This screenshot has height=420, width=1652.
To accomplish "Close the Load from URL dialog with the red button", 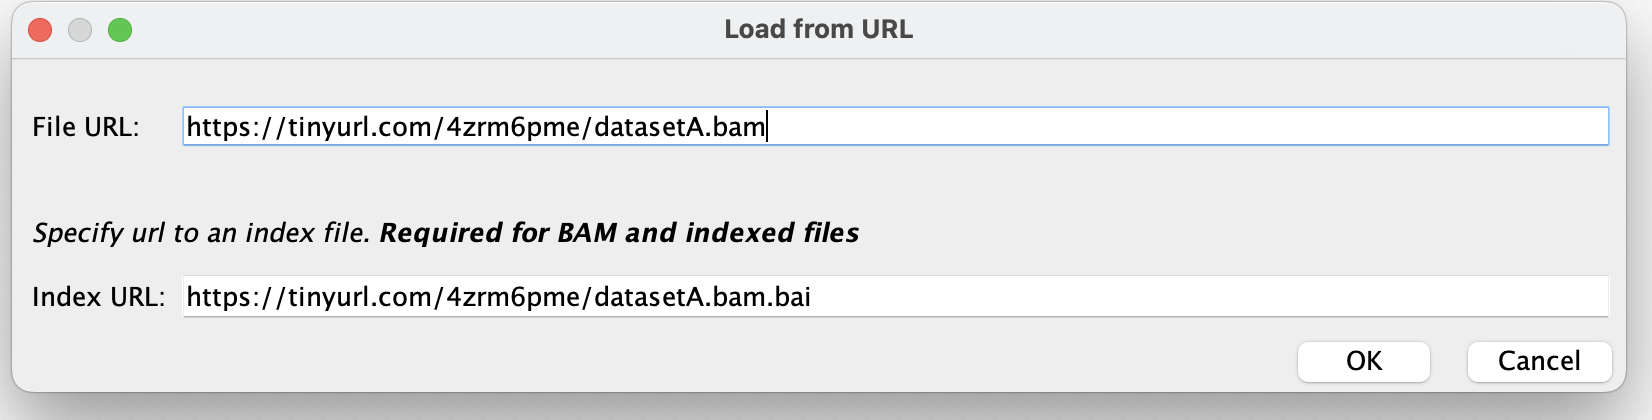I will click(40, 30).
